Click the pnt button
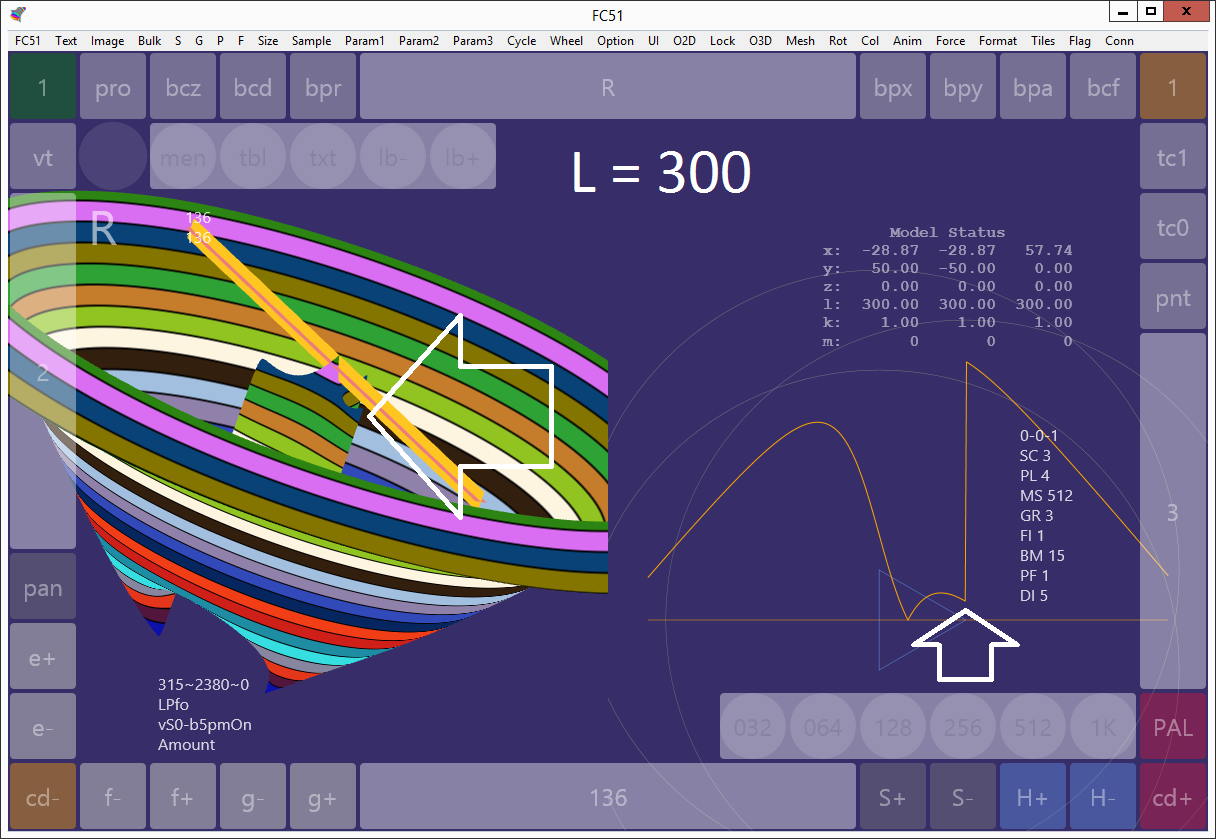The height and width of the screenshot is (839, 1216). 1173,297
